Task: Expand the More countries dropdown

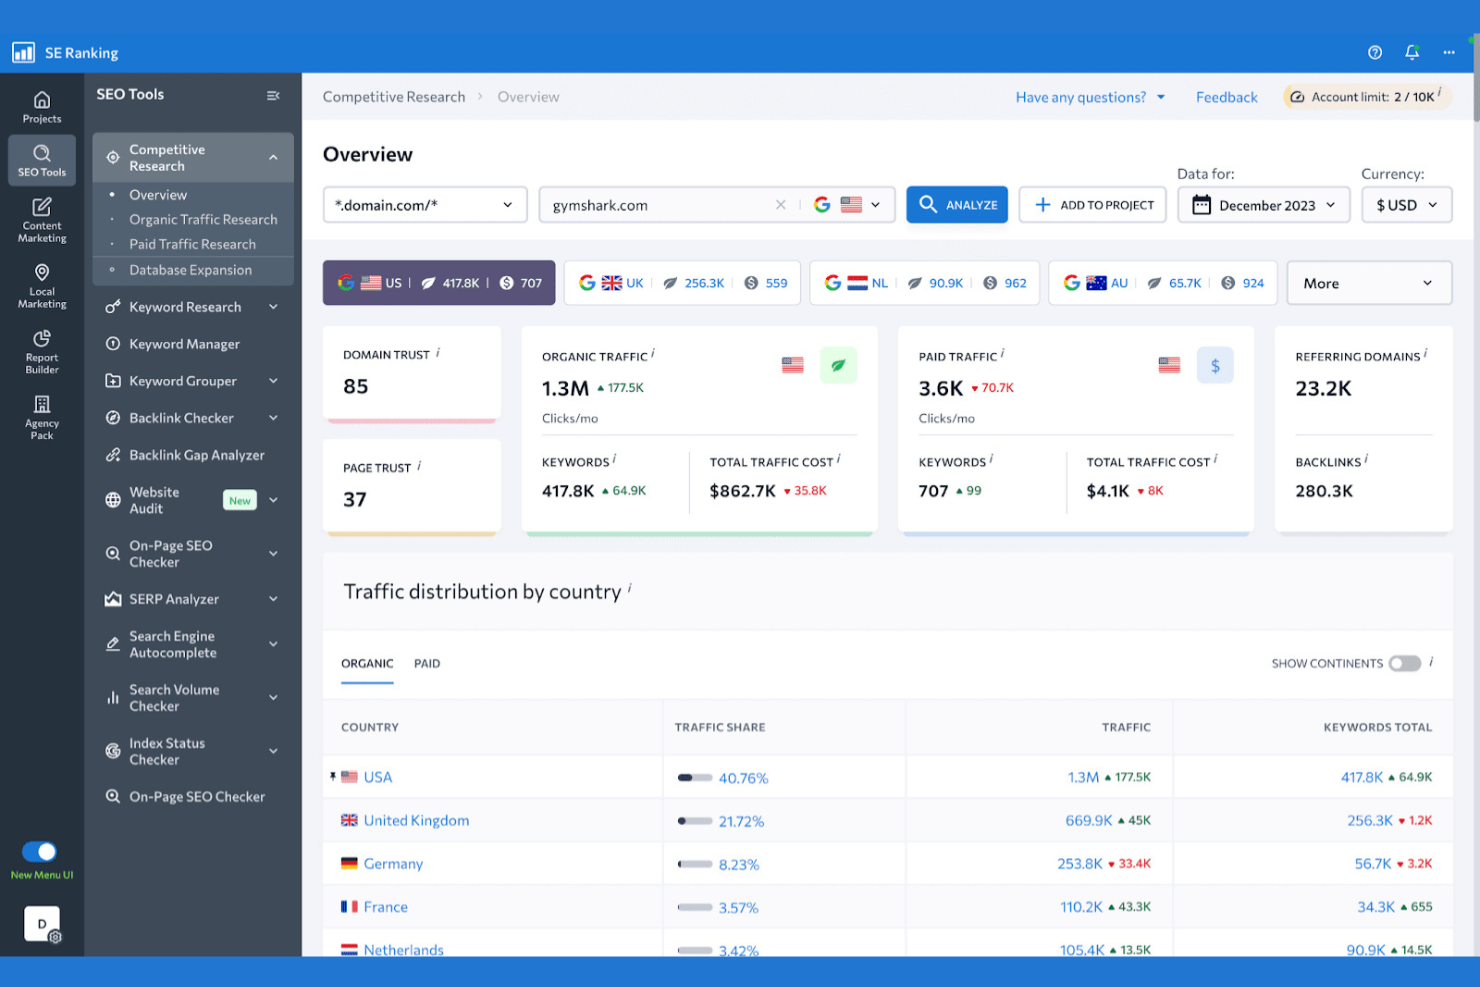Action: pyautogui.click(x=1368, y=282)
